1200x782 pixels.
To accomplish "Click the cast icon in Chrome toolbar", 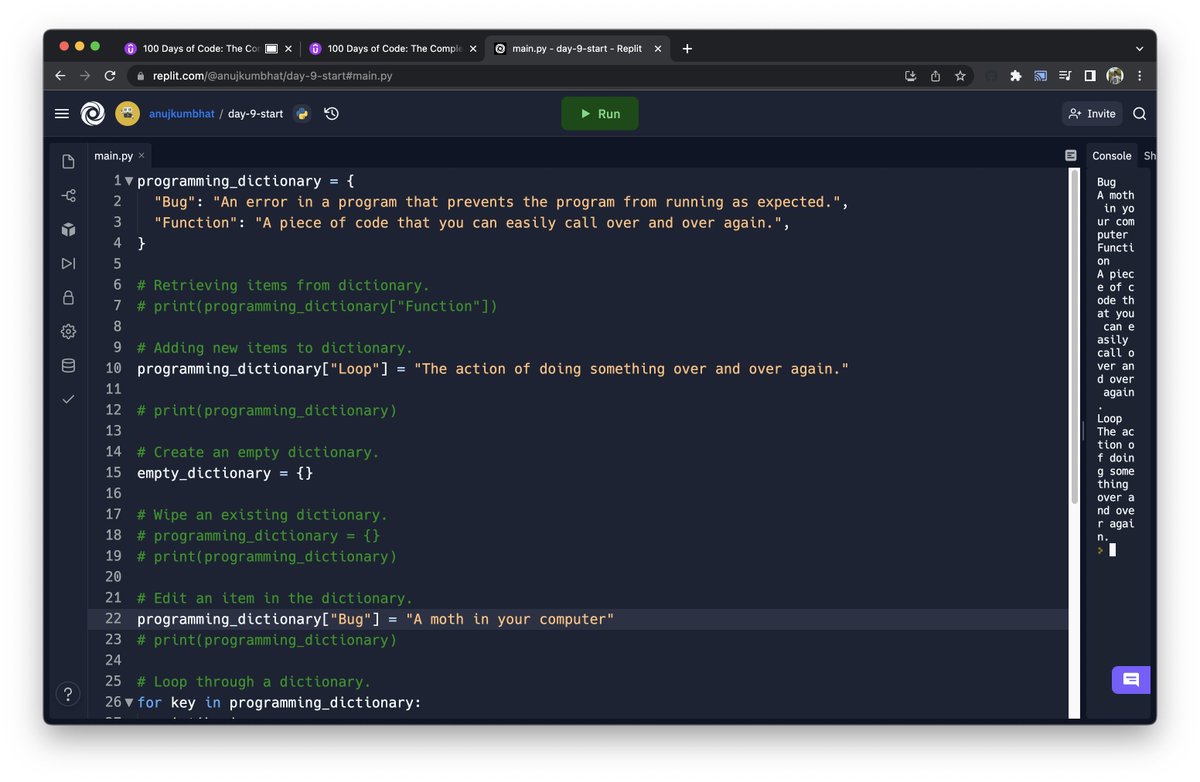I will pos(1040,76).
